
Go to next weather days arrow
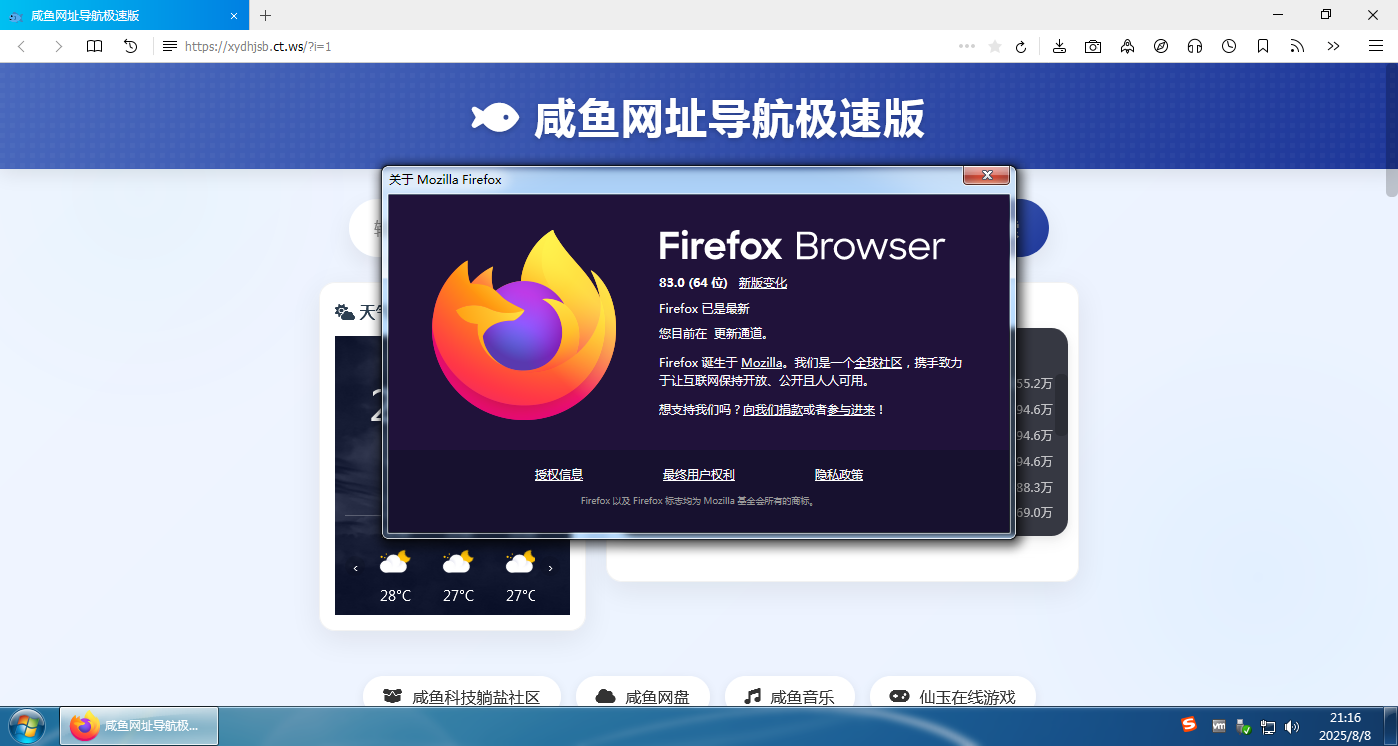click(x=550, y=569)
